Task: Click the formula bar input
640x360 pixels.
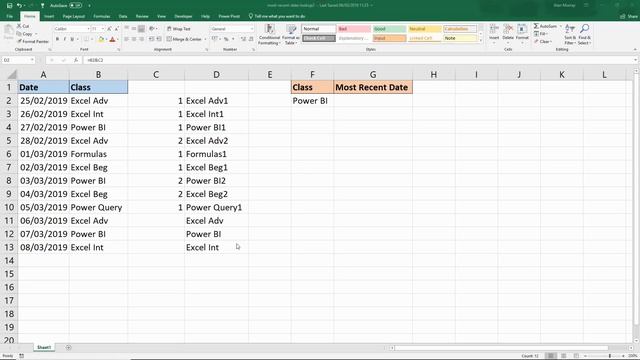Action: pyautogui.click(x=359, y=60)
